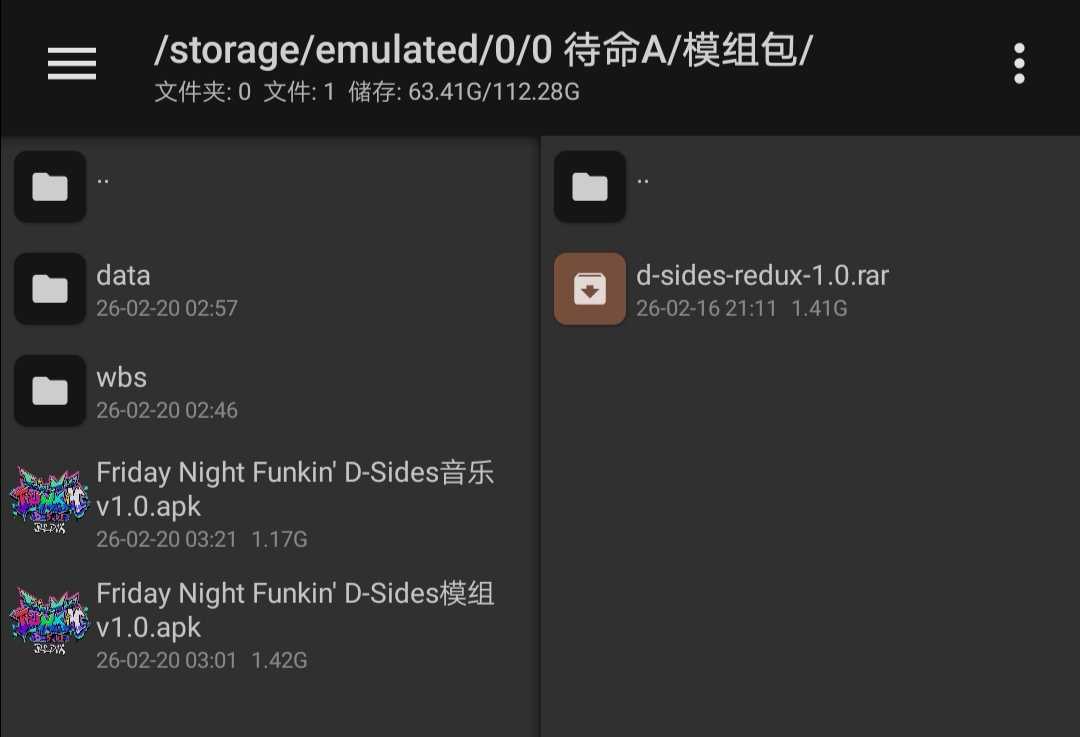Click the D-Sides音乐 apk thumbnail

pyautogui.click(x=50, y=502)
